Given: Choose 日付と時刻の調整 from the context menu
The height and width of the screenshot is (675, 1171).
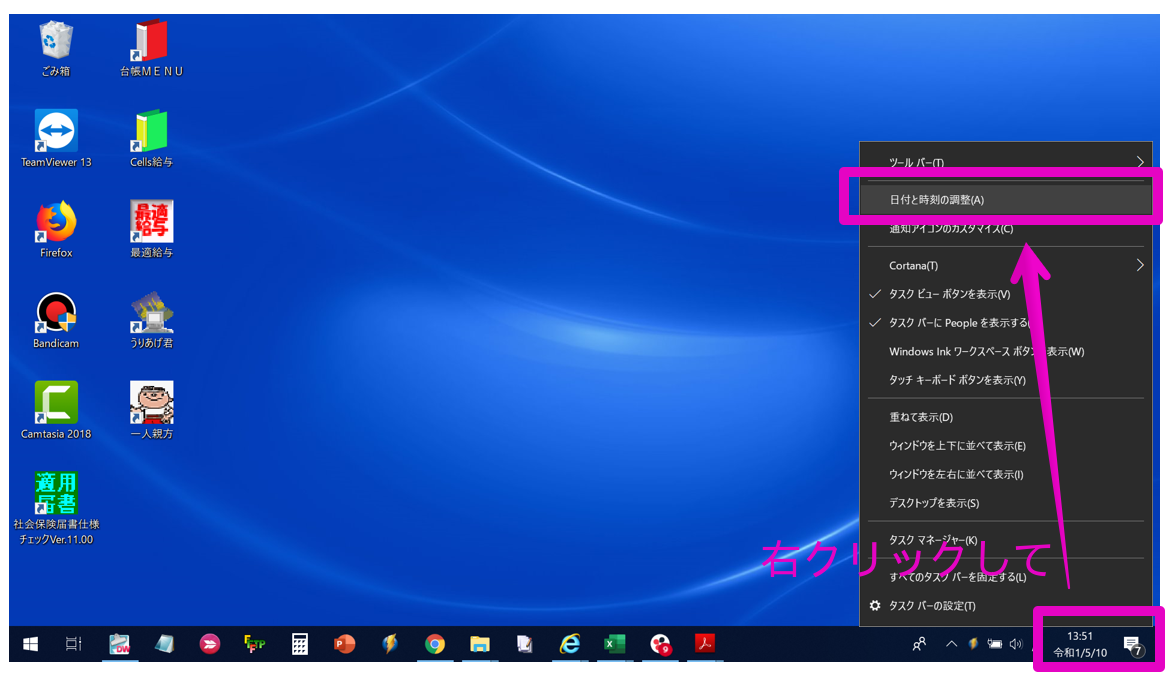Looking at the screenshot, I should click(1005, 199).
